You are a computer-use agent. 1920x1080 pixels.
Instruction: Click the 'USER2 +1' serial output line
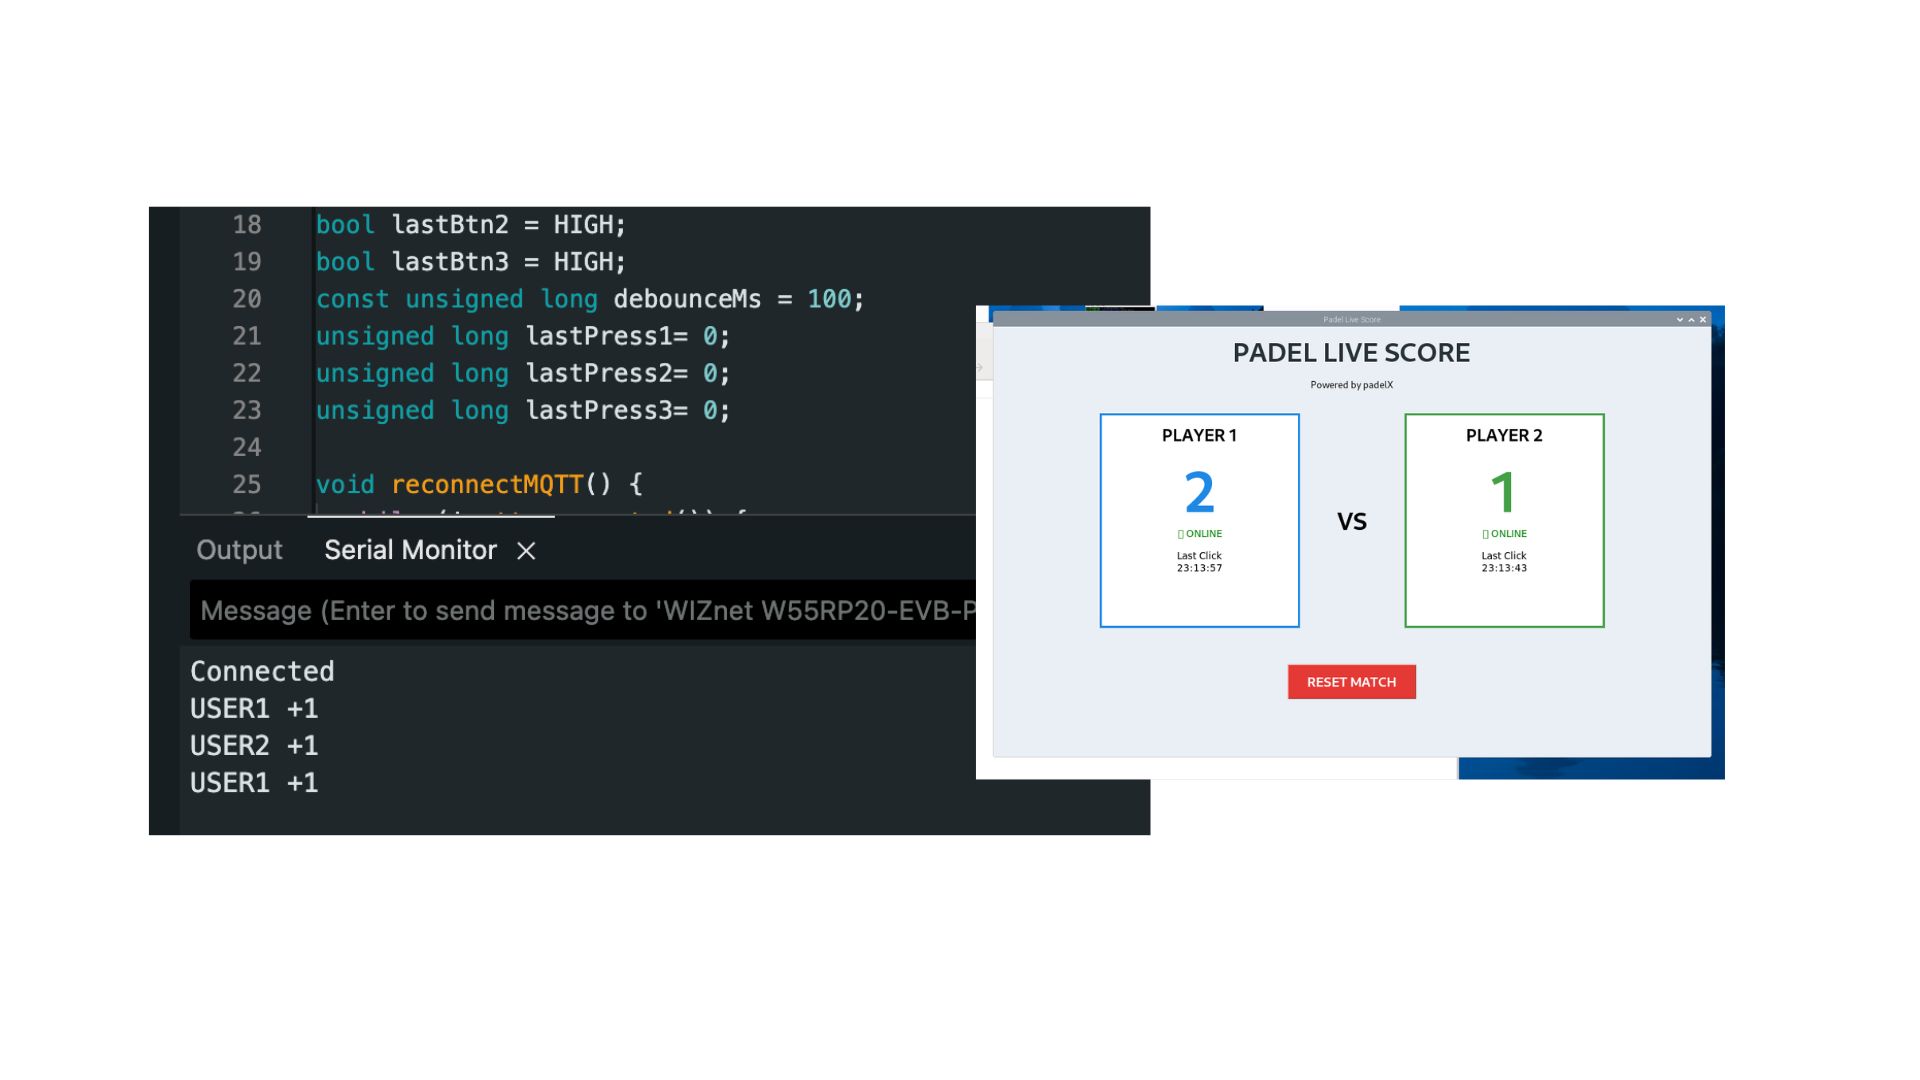point(254,745)
